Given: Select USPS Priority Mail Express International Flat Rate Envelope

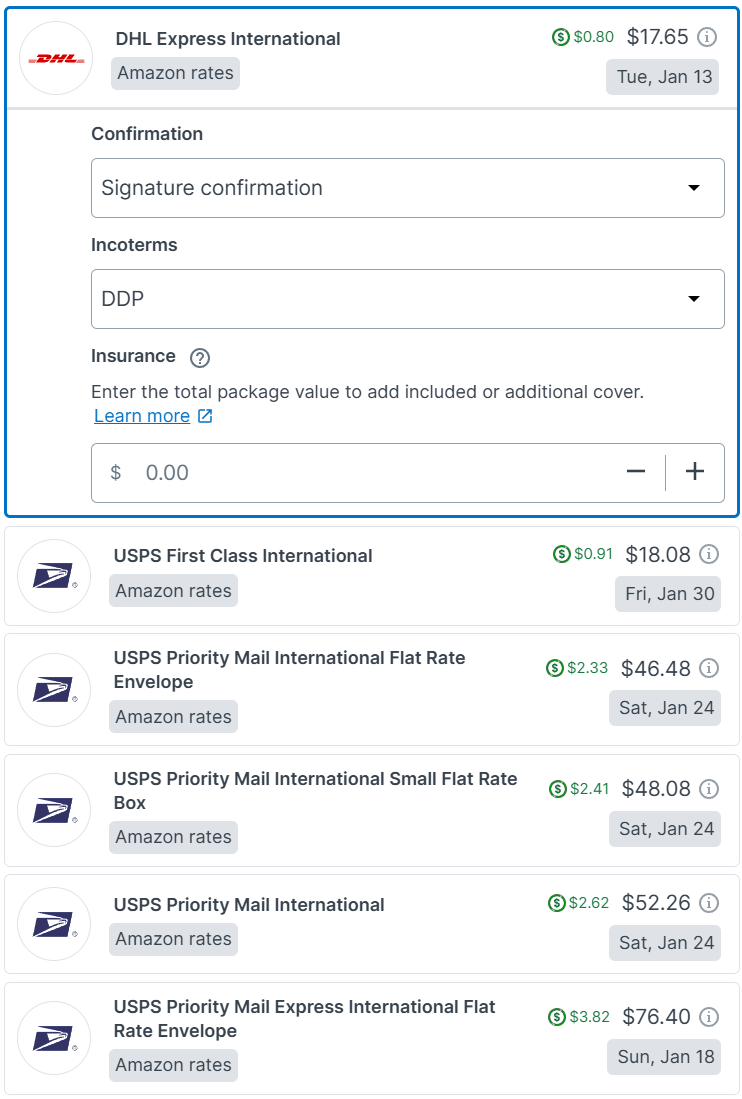Looking at the screenshot, I should click(x=304, y=1018).
